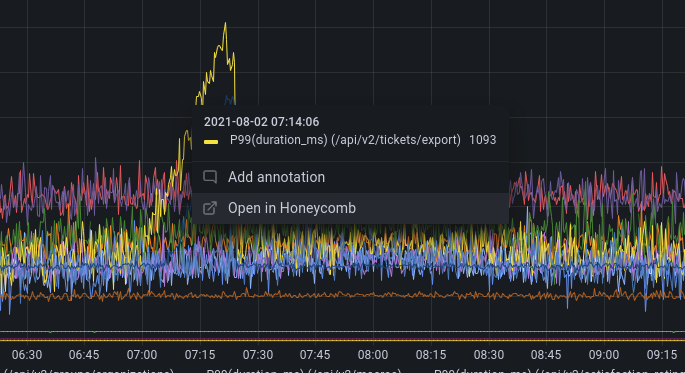The width and height of the screenshot is (685, 373).
Task: Click the 07:30 time axis label
Action: tap(258, 355)
